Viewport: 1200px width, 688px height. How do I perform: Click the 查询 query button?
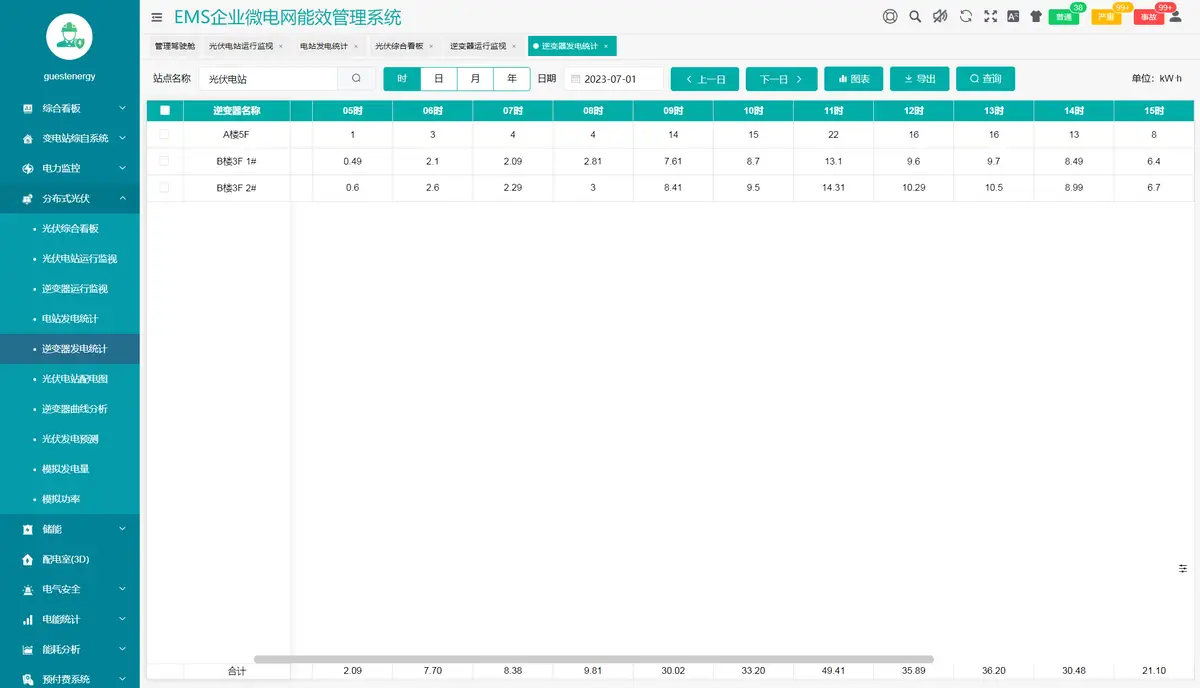(985, 78)
